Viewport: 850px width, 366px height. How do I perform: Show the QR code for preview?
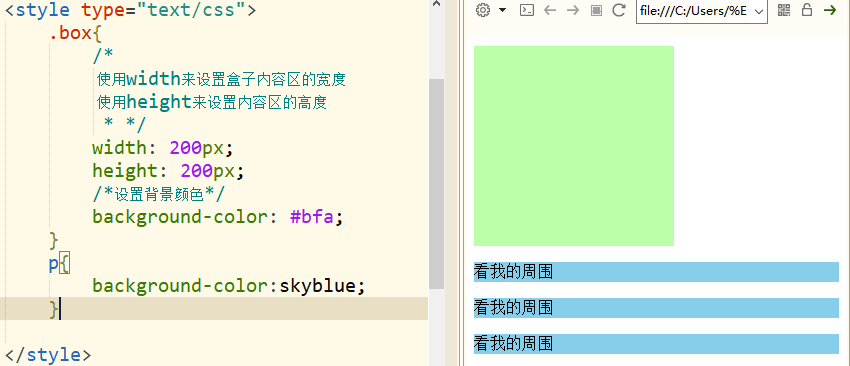click(784, 10)
